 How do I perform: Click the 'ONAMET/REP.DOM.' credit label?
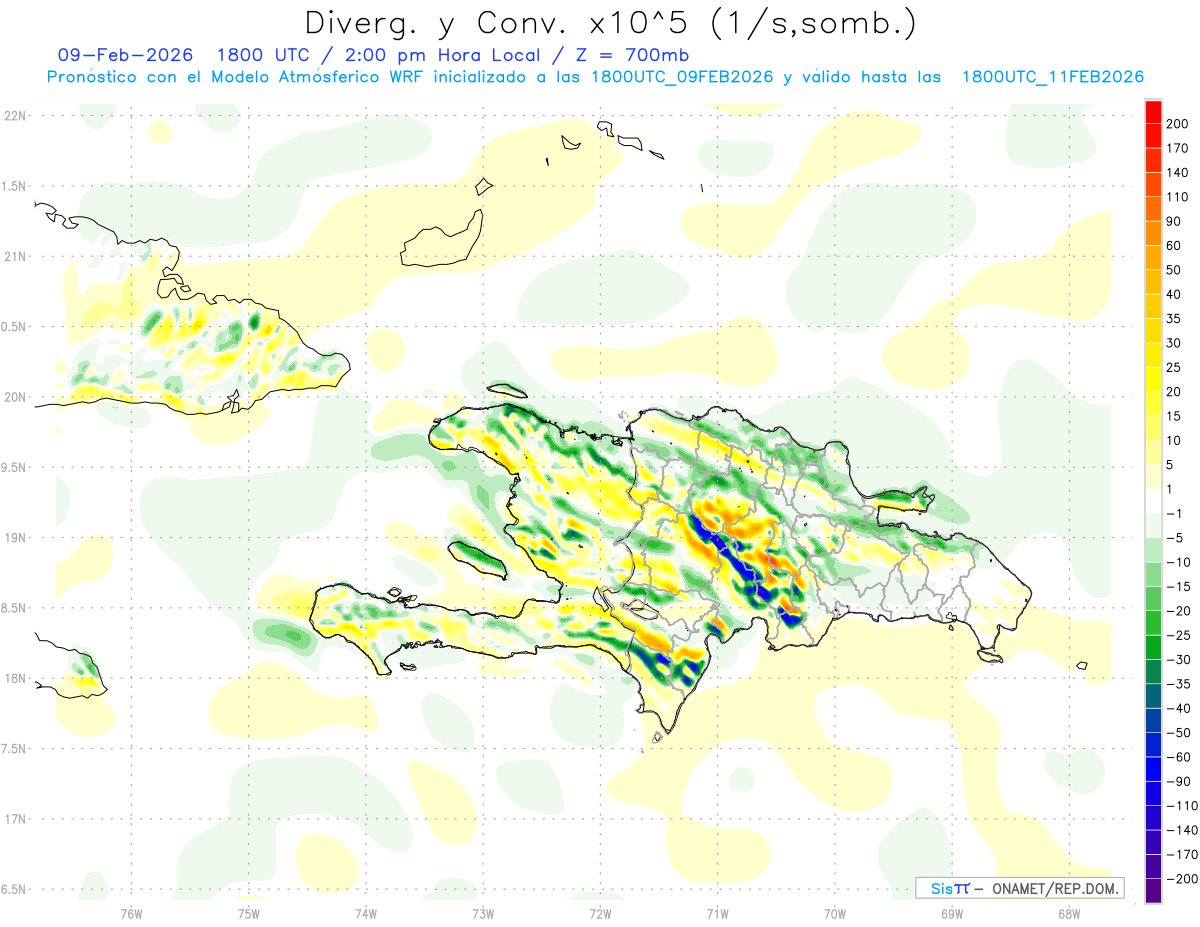[x=1054, y=888]
